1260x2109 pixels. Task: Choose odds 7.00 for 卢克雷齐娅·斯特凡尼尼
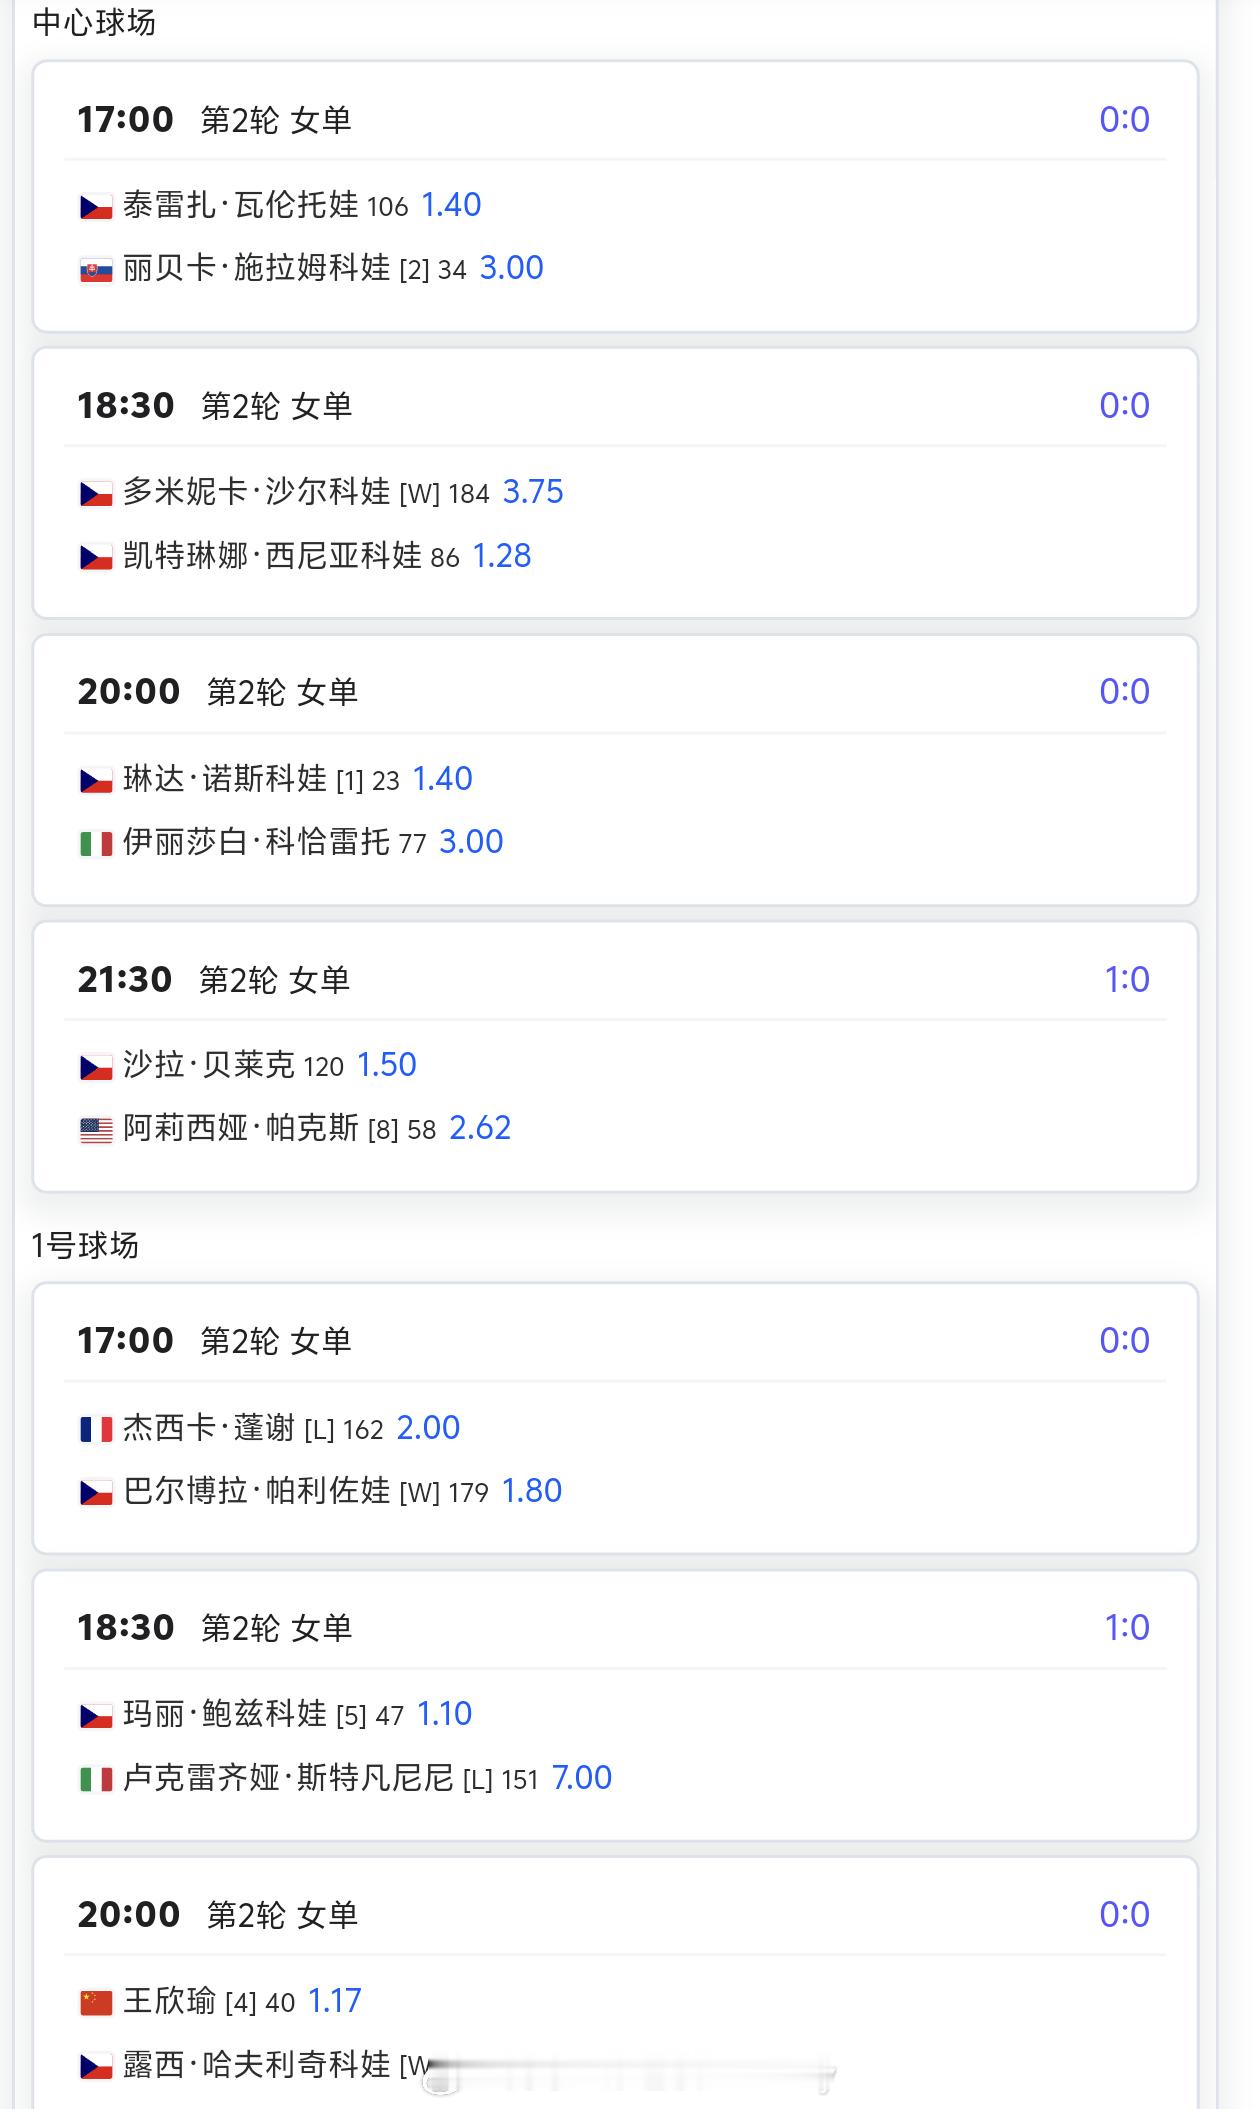click(x=581, y=1778)
